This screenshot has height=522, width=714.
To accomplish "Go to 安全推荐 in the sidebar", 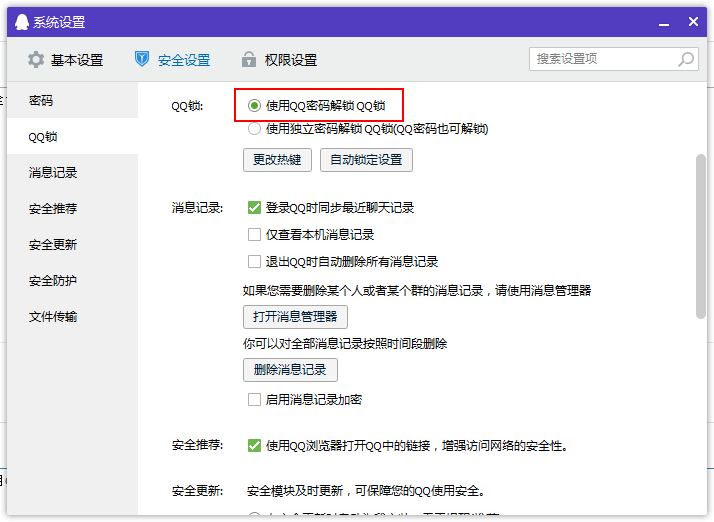I will pyautogui.click(x=72, y=209).
